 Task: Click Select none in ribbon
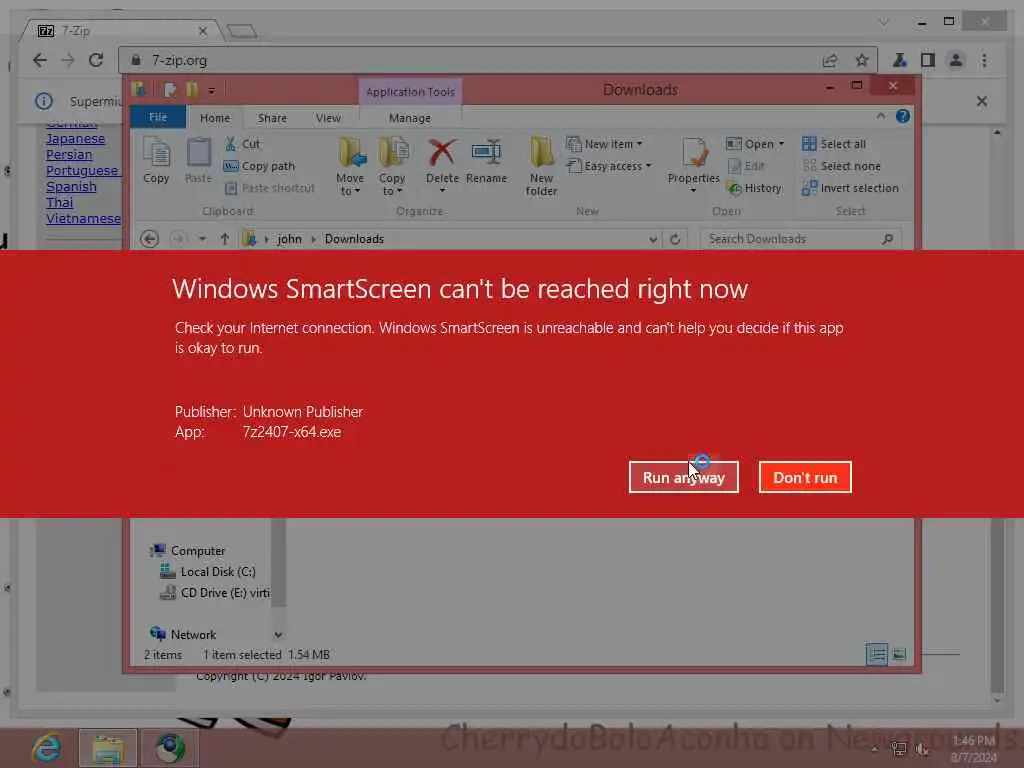click(x=841, y=166)
